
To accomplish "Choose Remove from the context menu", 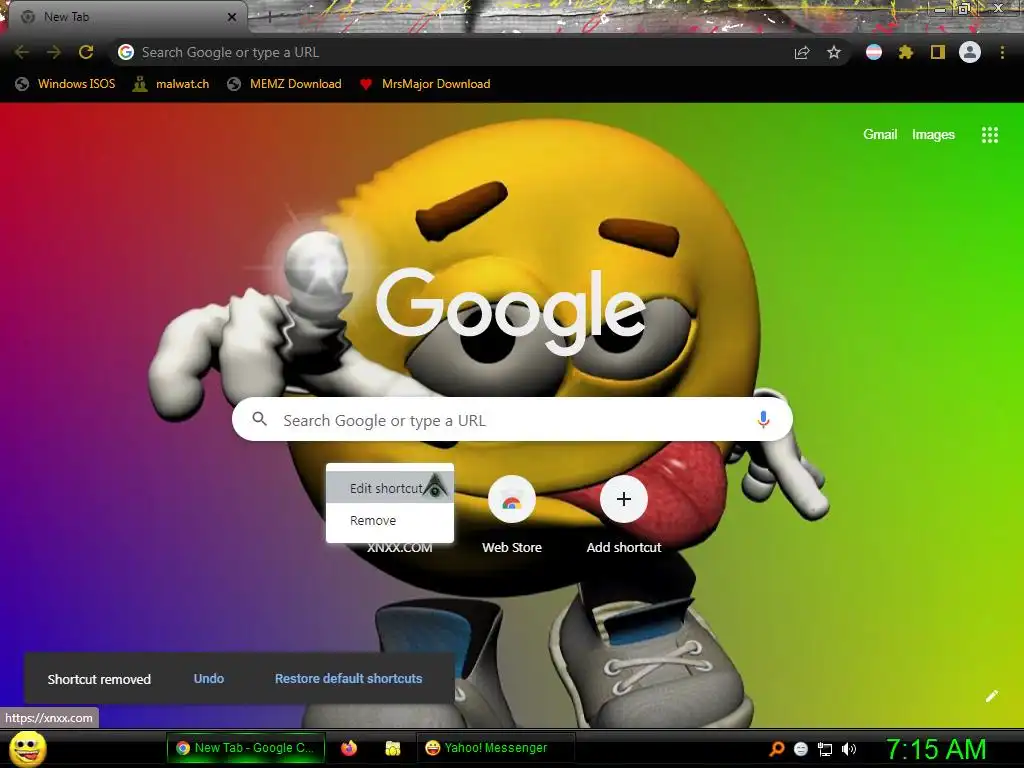I will (x=390, y=520).
